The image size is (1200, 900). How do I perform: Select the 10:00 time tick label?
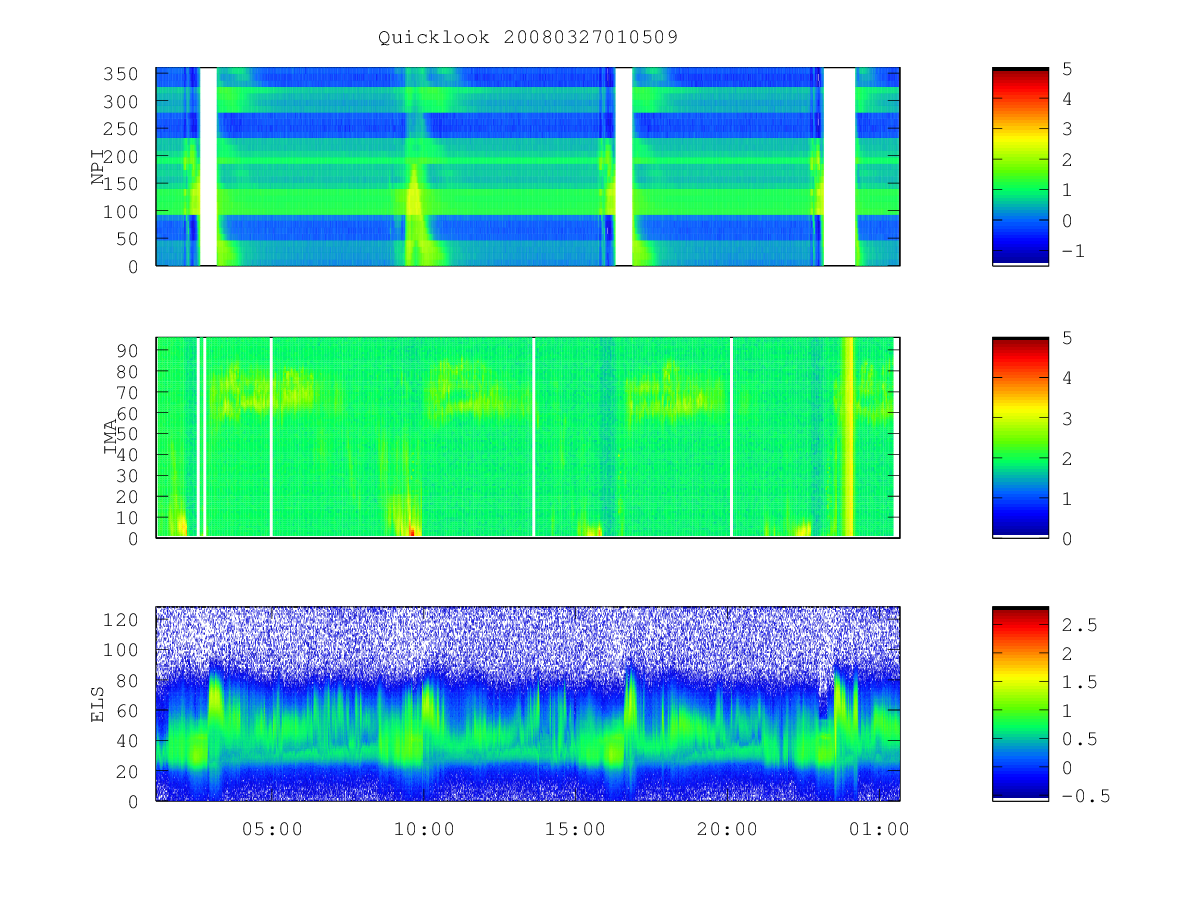click(425, 829)
